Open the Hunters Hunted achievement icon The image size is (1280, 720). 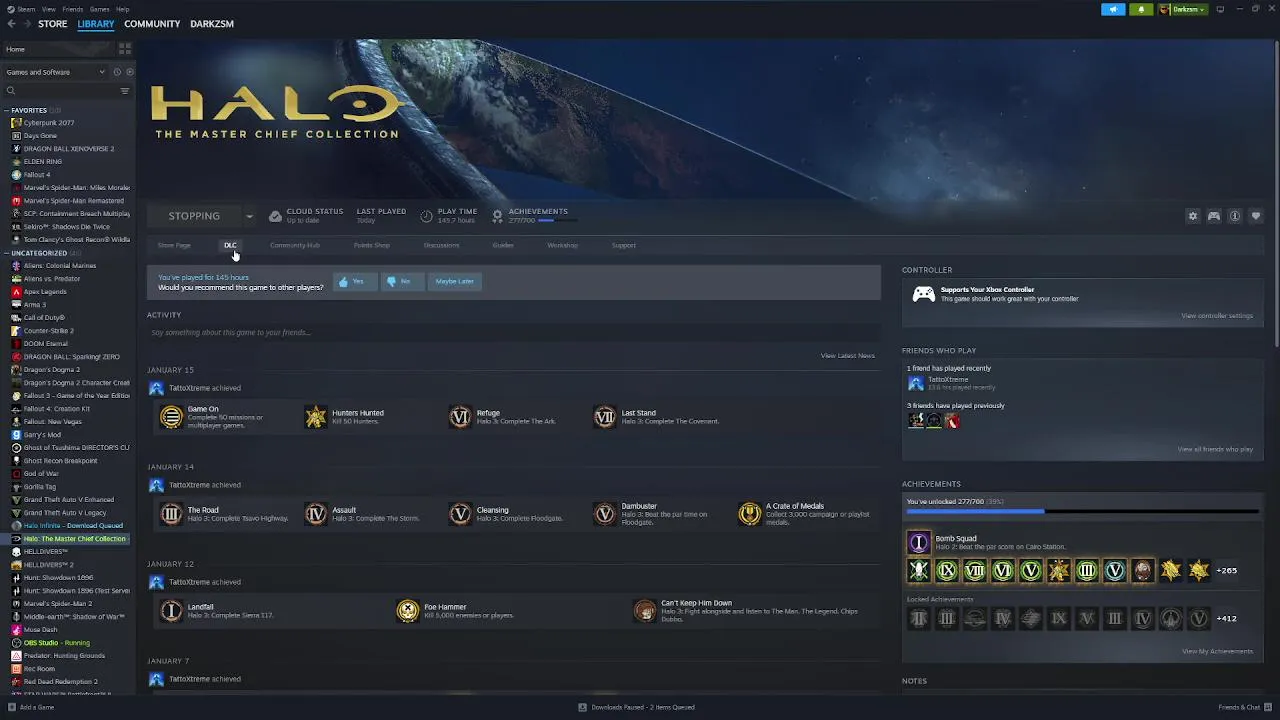click(x=315, y=417)
